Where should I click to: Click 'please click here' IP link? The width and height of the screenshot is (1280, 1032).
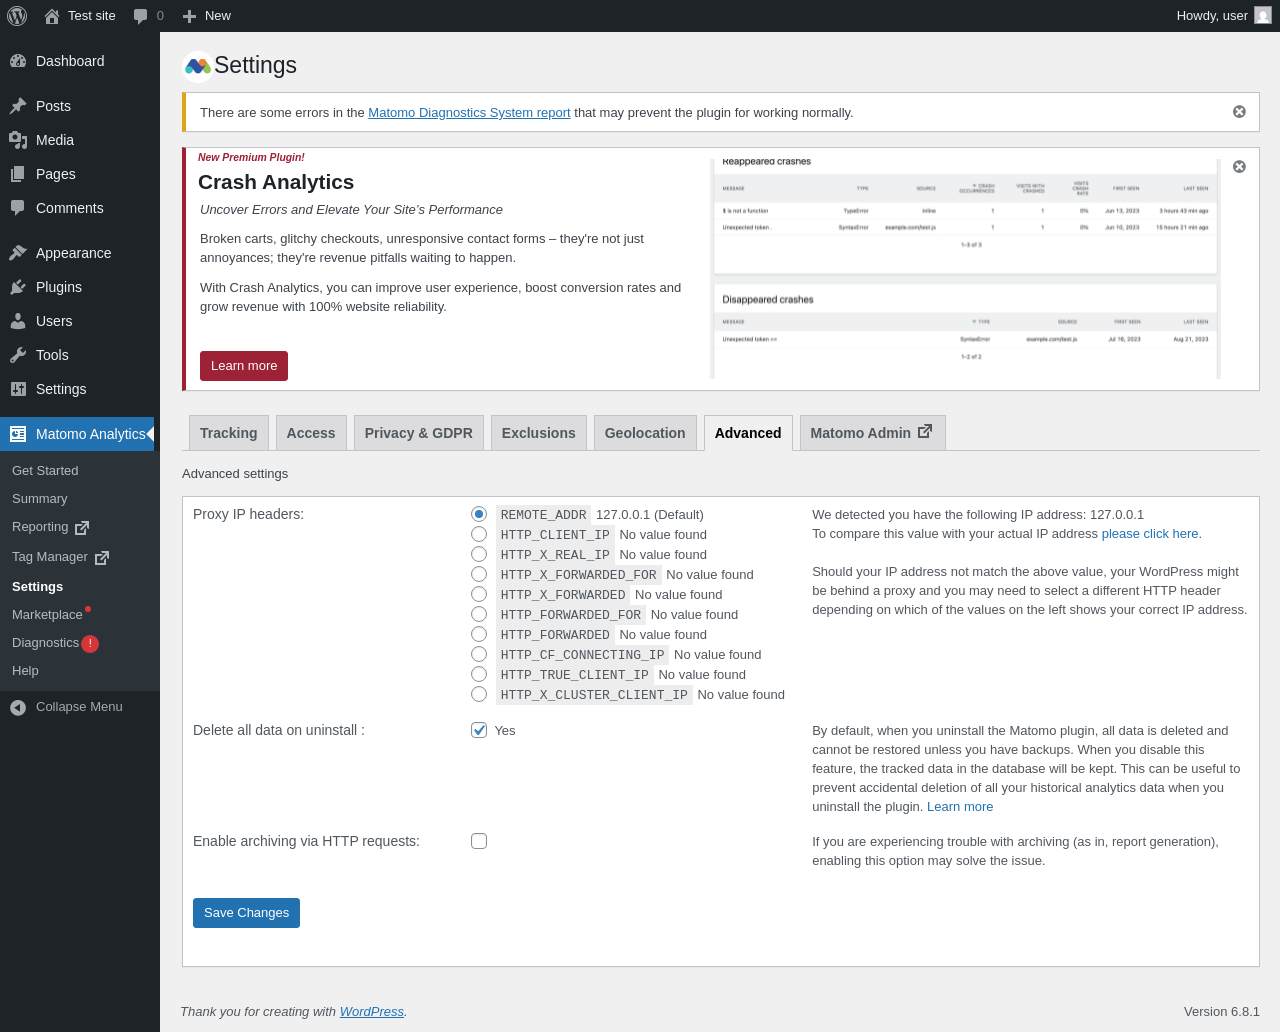click(1150, 534)
